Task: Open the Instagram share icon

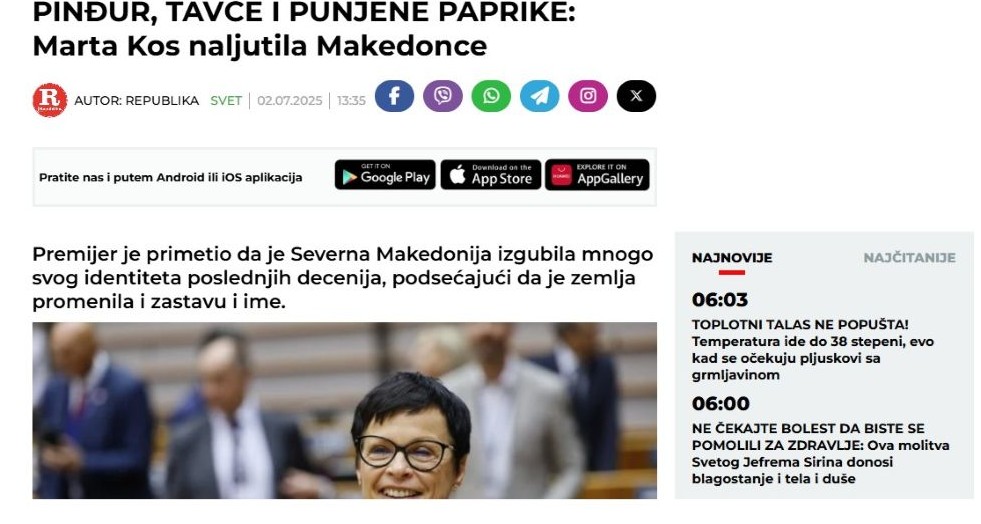Action: pyautogui.click(x=588, y=96)
